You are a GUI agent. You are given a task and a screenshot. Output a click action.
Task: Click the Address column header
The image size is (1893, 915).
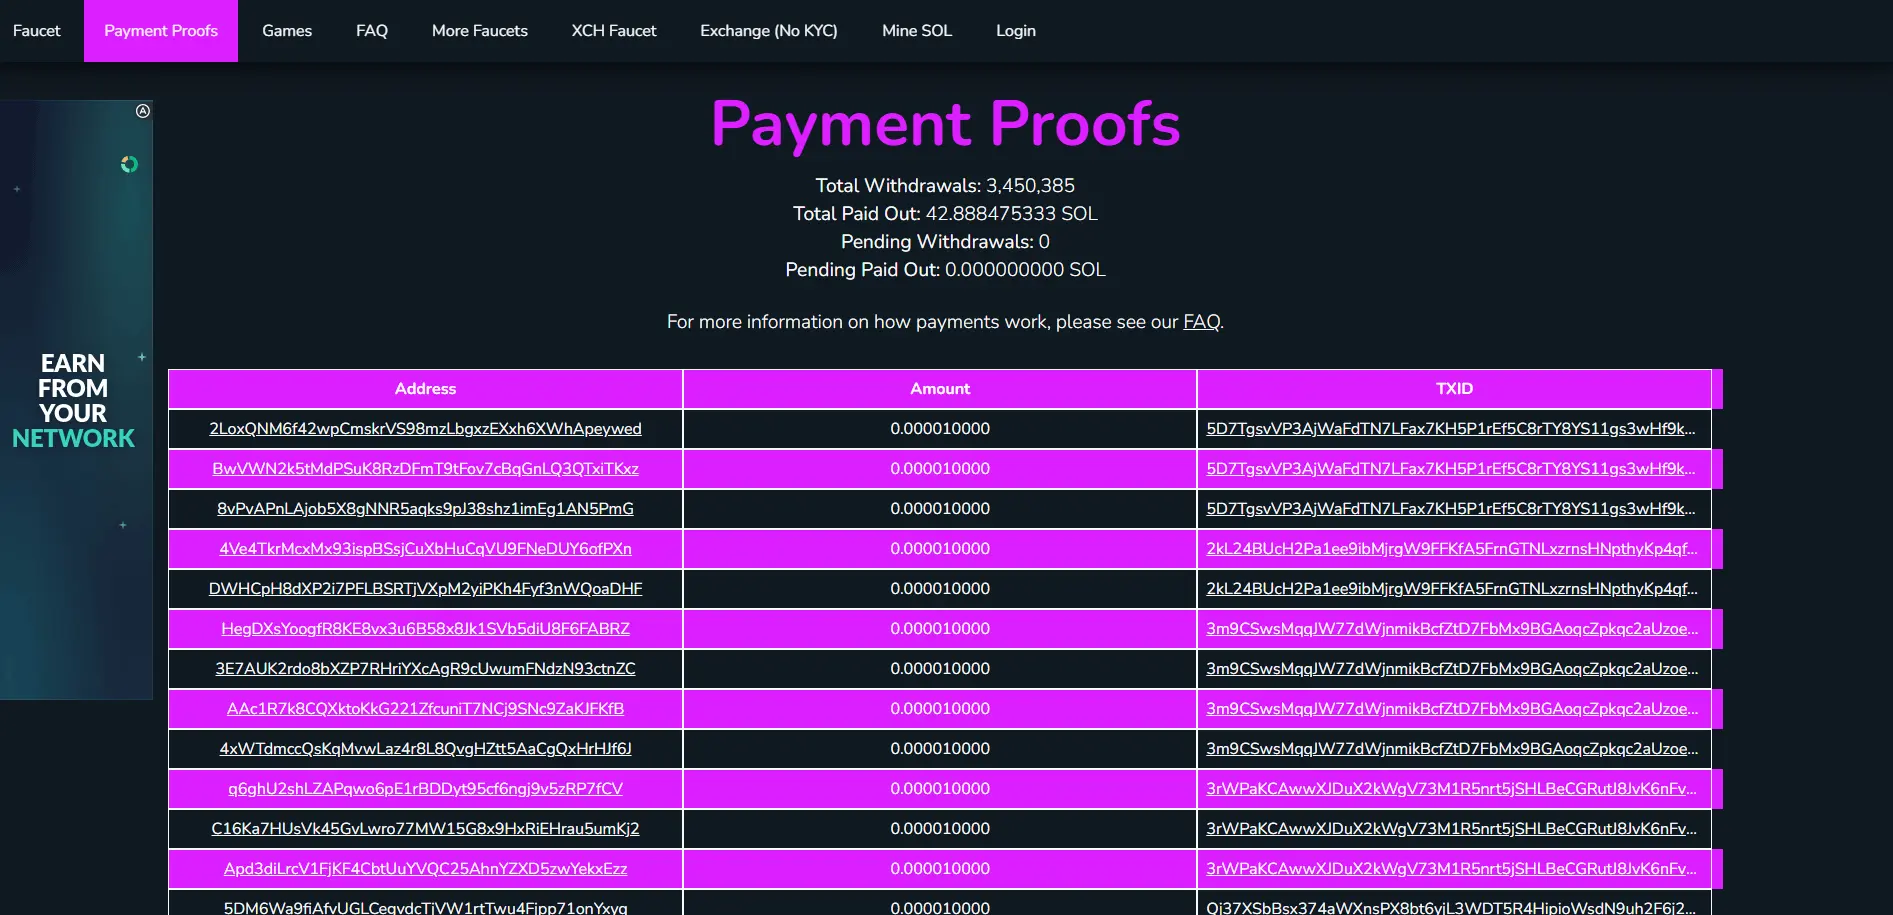click(425, 389)
